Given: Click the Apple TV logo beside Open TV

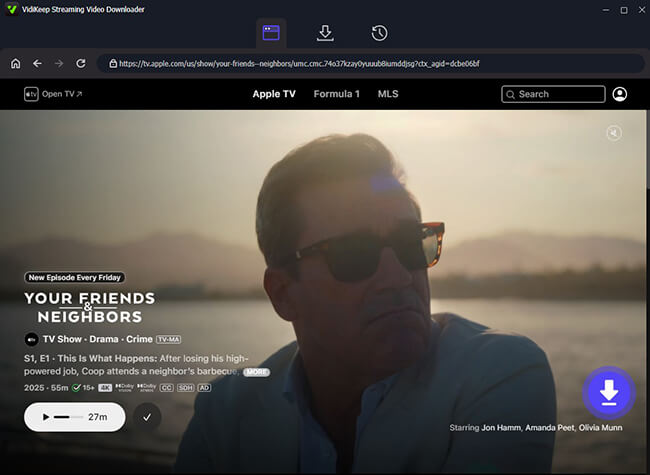Looking at the screenshot, I should click(31, 94).
